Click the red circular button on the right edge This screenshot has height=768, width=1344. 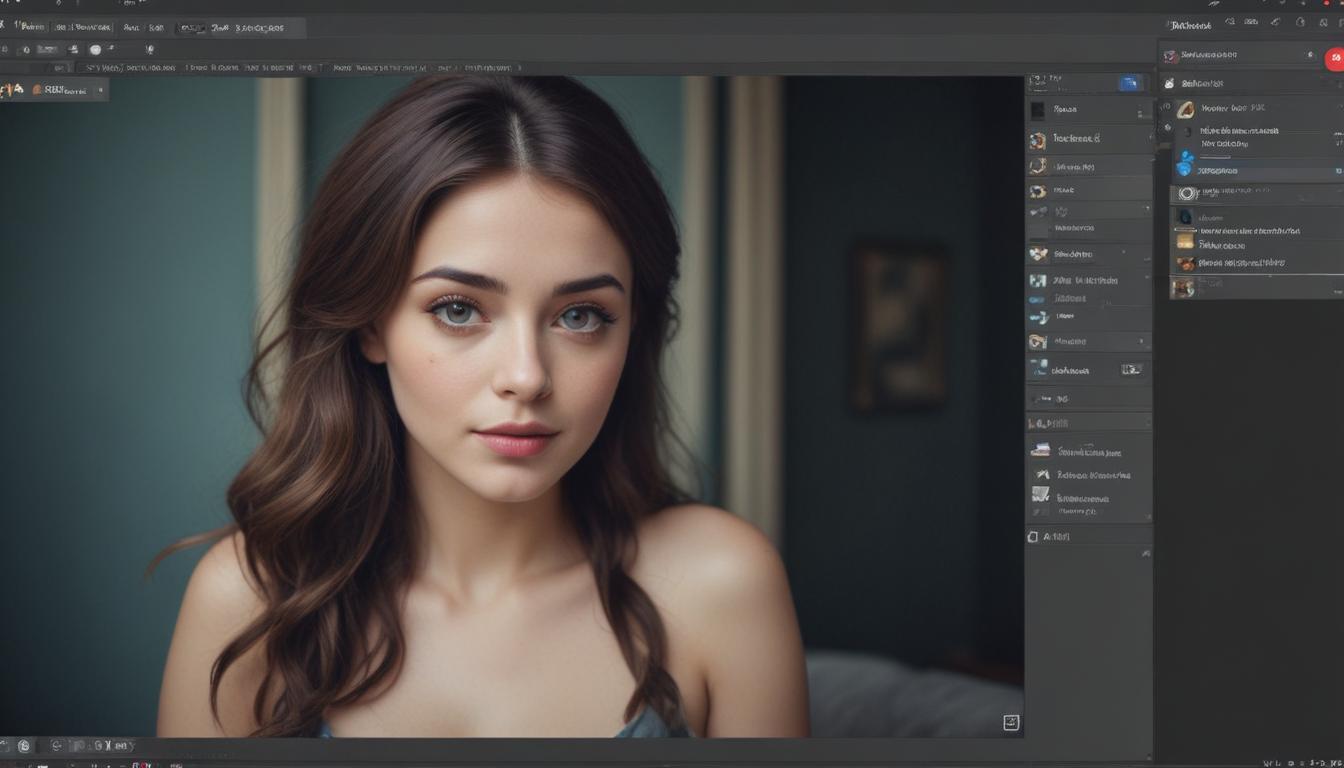coord(1335,58)
